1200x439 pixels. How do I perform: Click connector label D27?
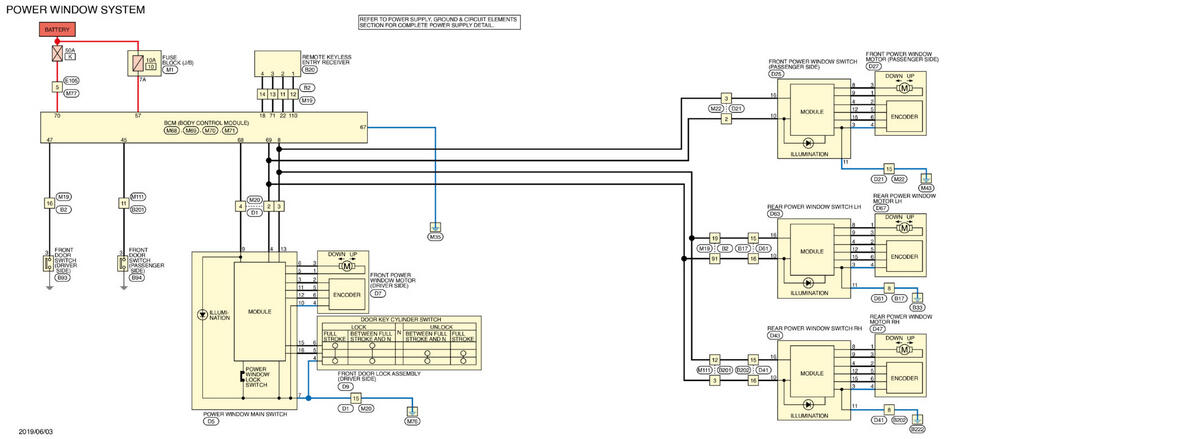pos(873,66)
